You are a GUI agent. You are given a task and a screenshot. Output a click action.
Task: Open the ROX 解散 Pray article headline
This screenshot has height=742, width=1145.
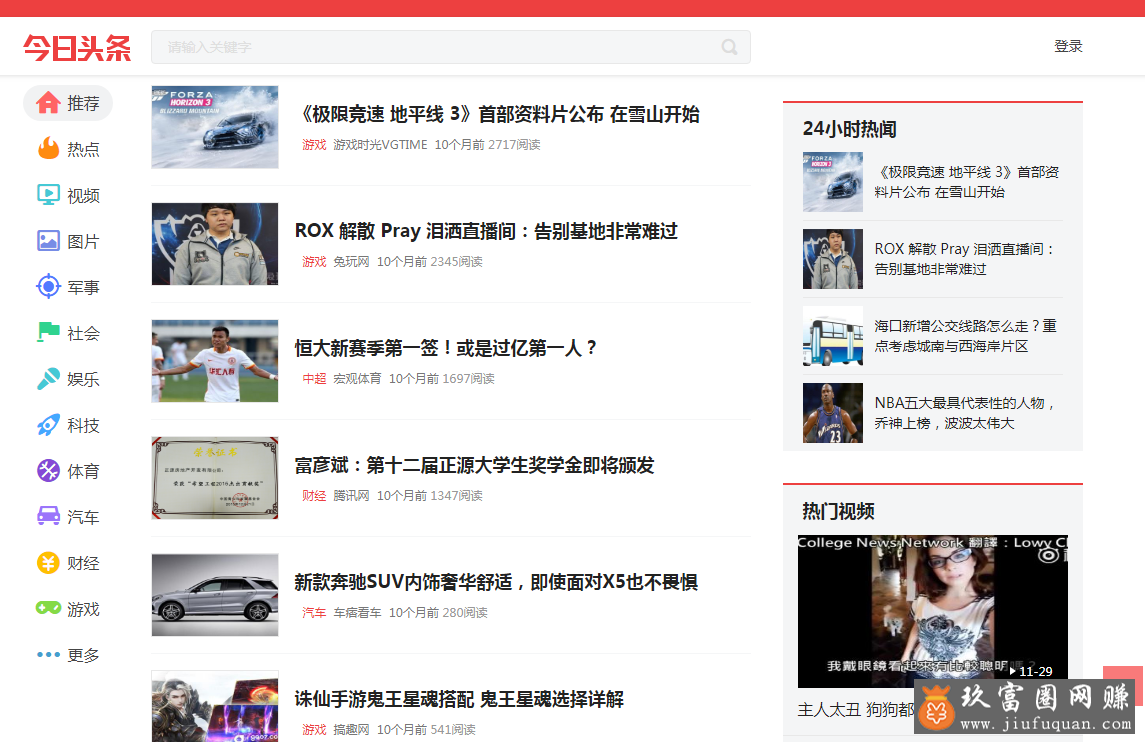click(486, 232)
